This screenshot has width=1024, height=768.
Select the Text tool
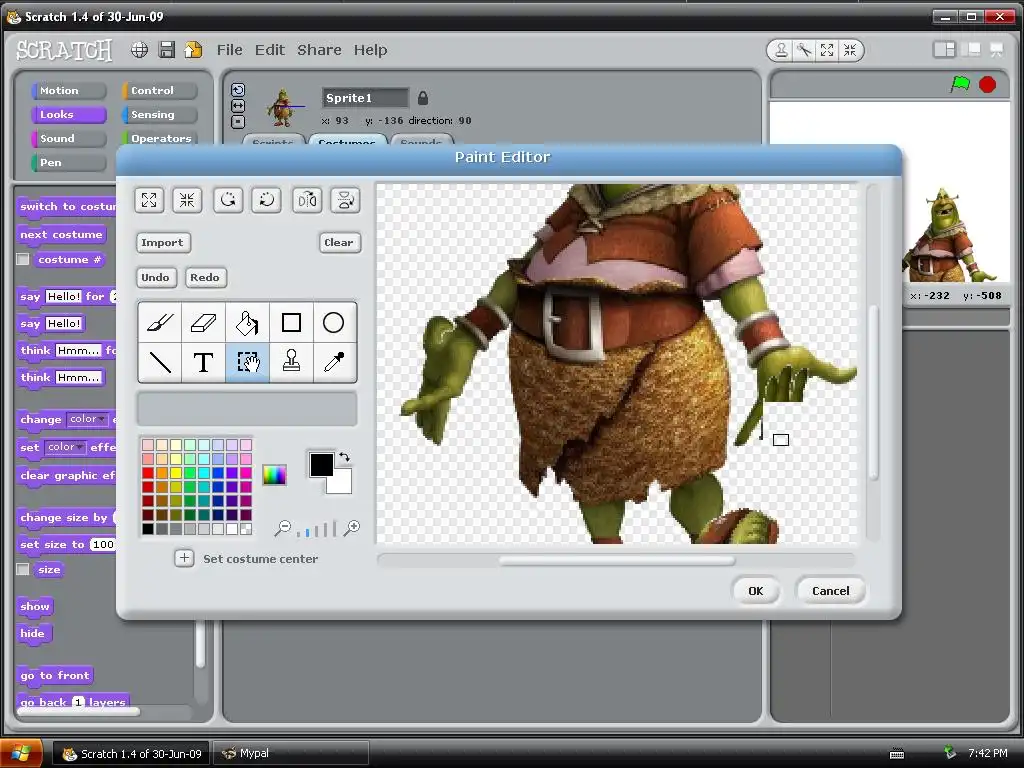tap(204, 362)
